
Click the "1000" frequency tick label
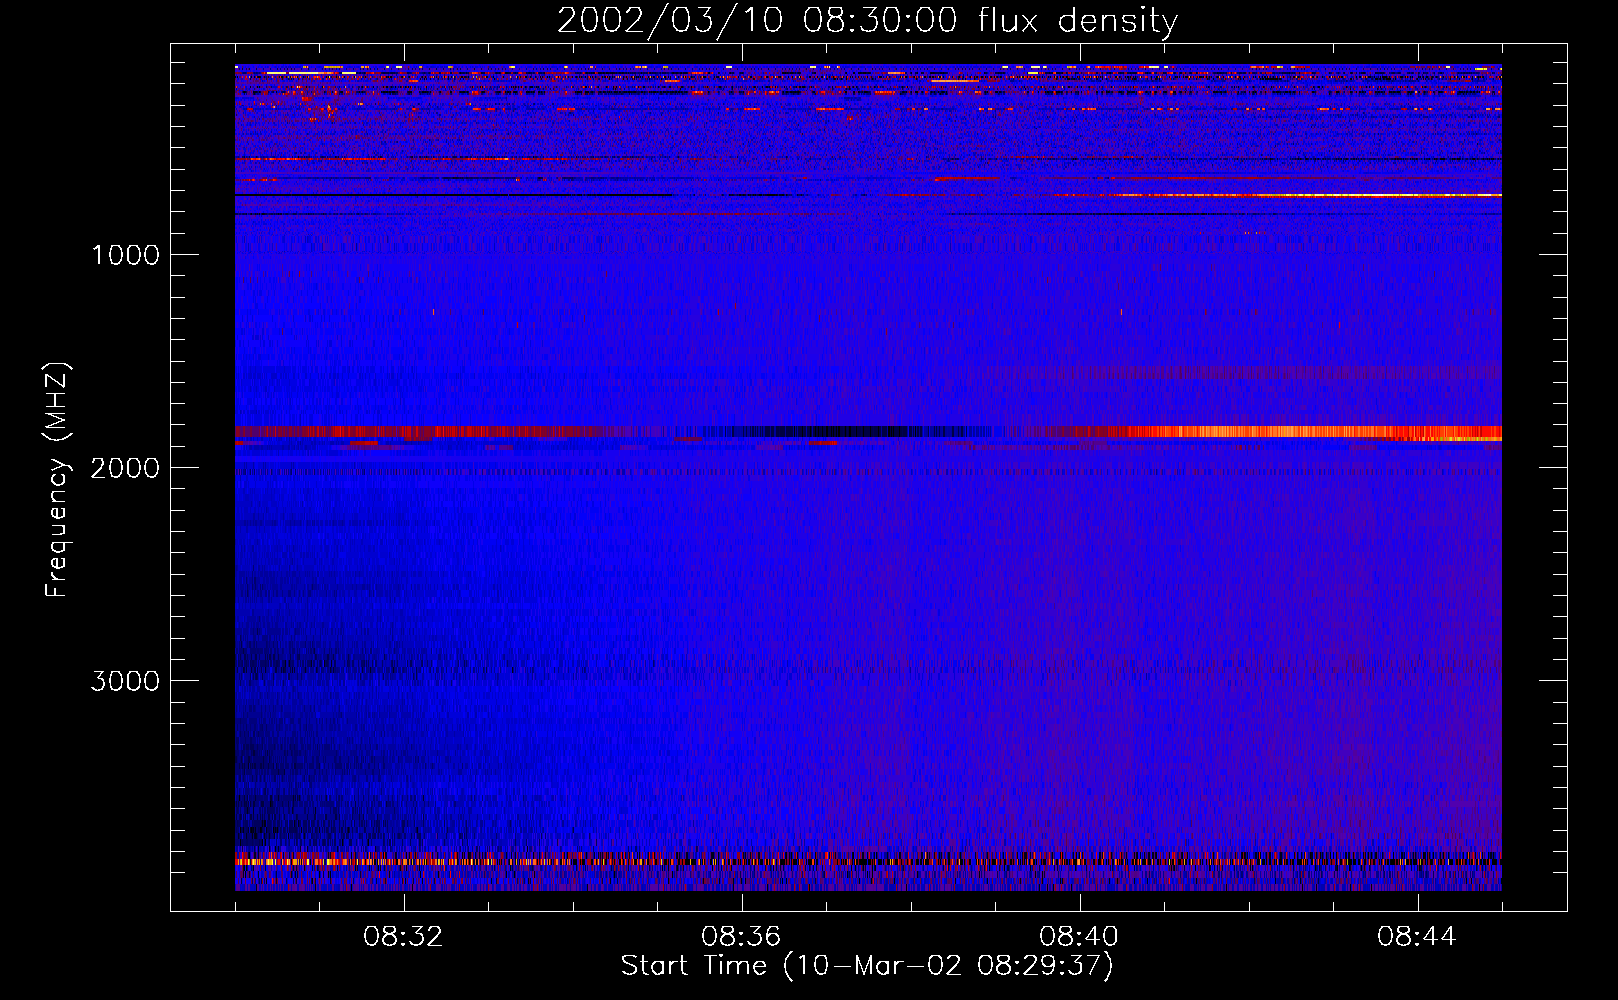coord(125,255)
